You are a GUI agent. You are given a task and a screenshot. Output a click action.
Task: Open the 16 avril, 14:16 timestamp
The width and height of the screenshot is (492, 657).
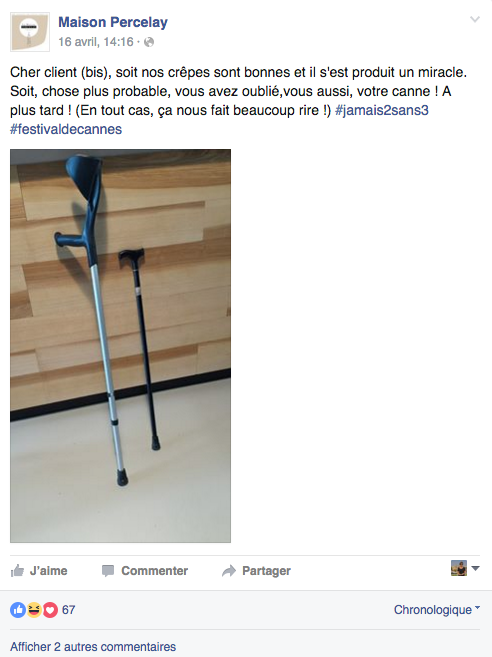click(96, 42)
